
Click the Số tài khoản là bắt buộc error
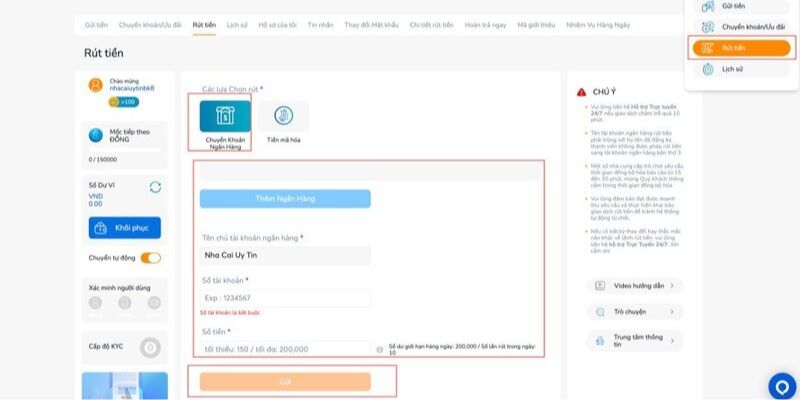click(x=230, y=313)
